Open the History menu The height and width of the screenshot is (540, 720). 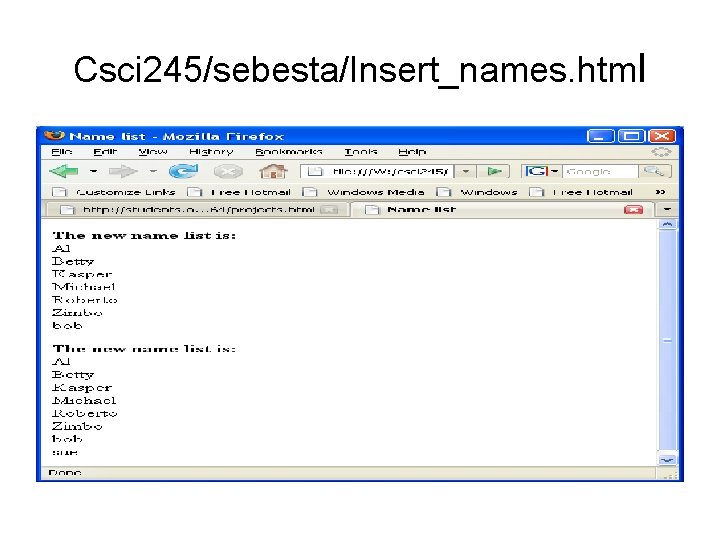[x=211, y=152]
